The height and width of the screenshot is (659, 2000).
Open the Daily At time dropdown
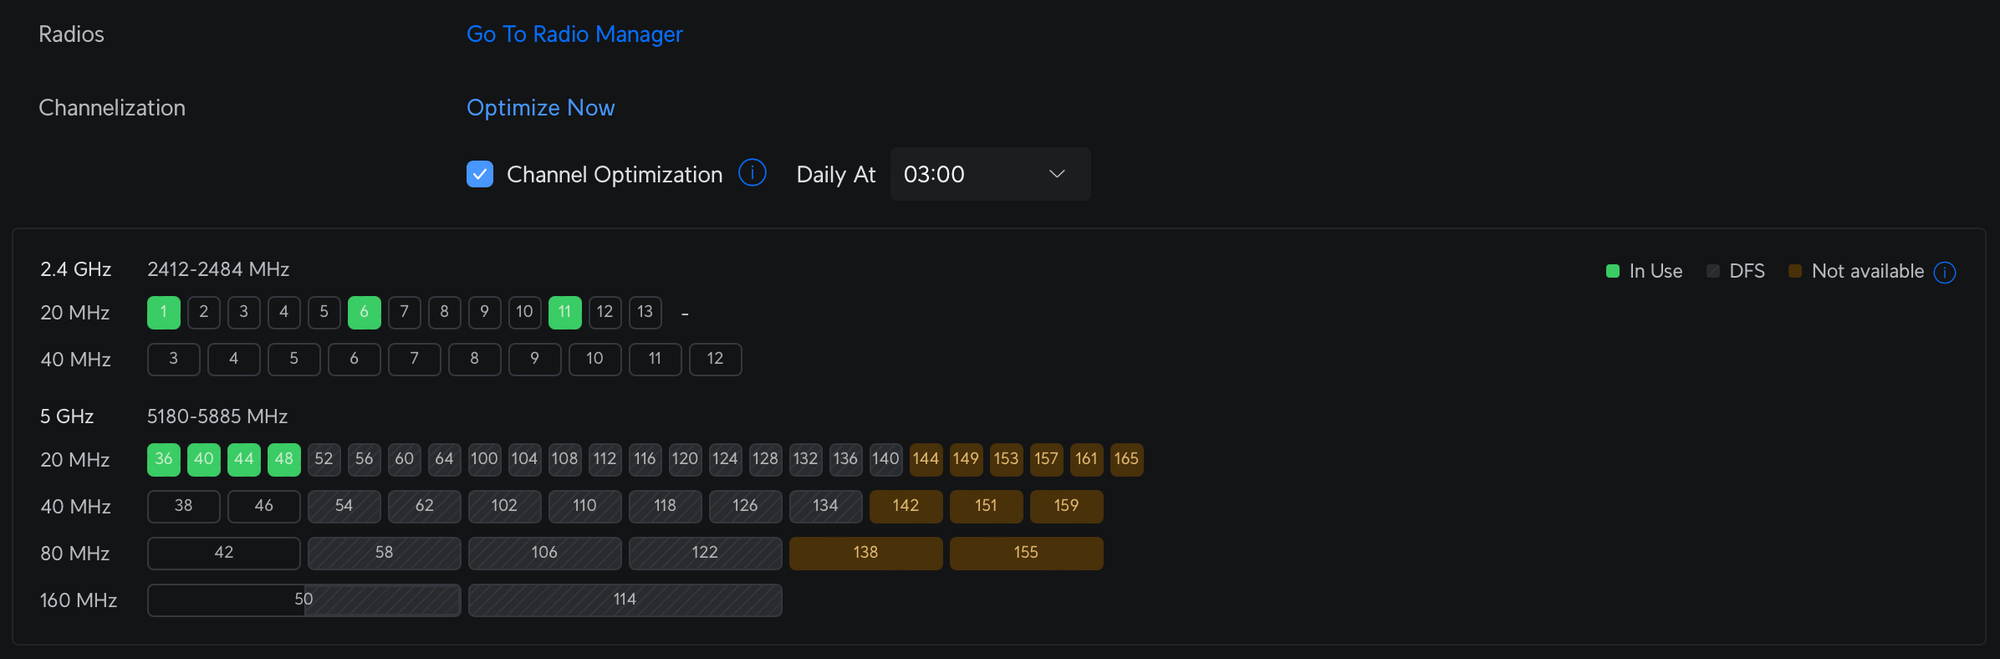989,174
